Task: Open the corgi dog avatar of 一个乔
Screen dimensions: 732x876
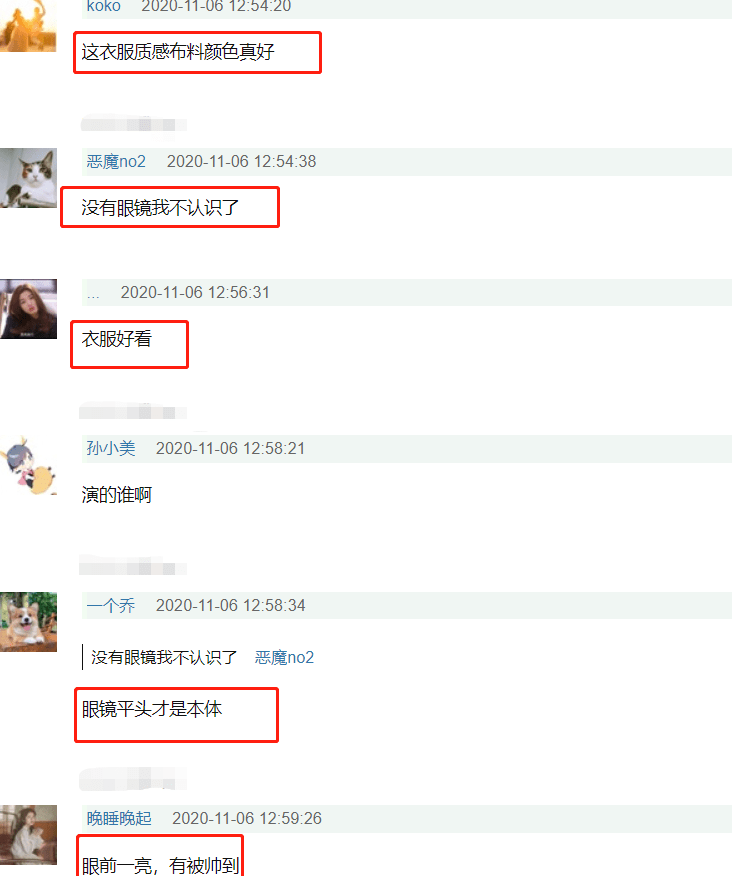Action: point(28,622)
